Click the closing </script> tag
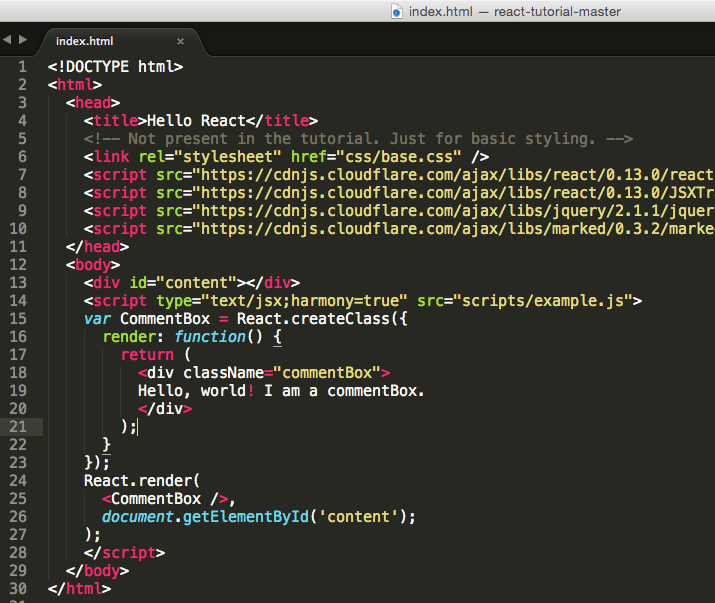The height and width of the screenshot is (603, 715). [x=124, y=553]
